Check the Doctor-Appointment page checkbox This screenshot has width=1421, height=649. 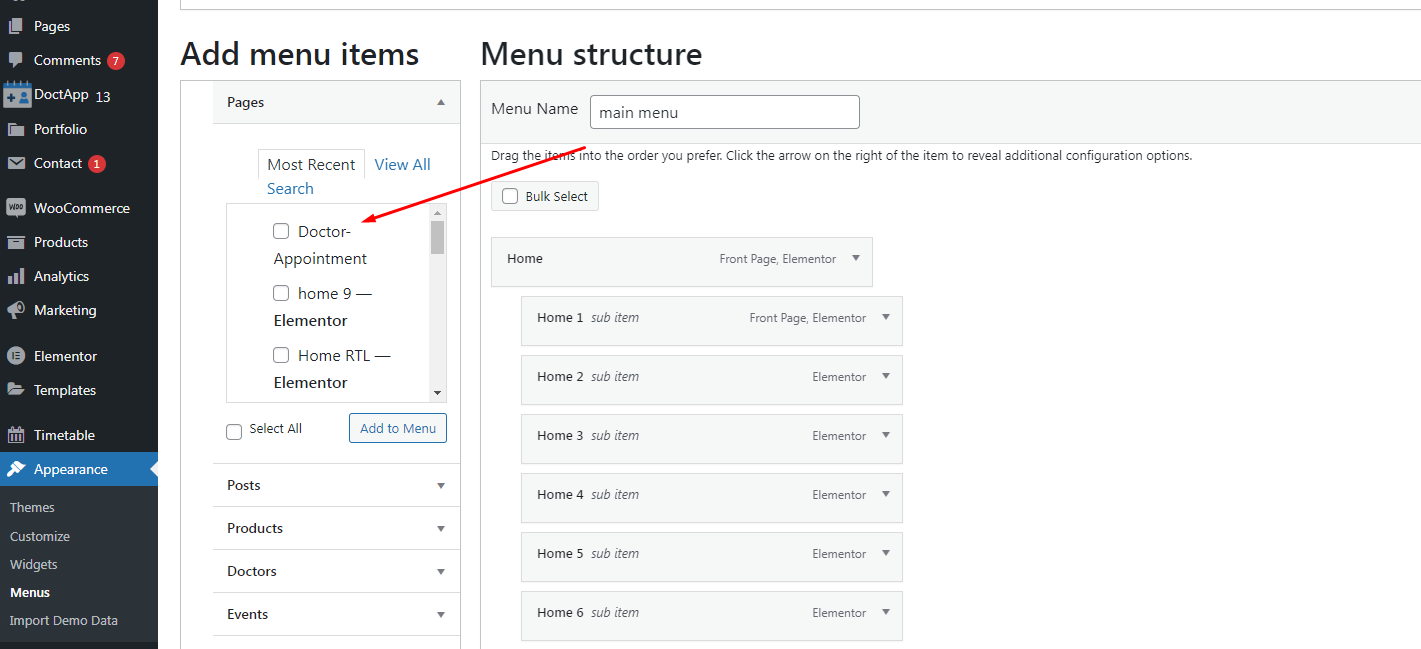coord(281,231)
